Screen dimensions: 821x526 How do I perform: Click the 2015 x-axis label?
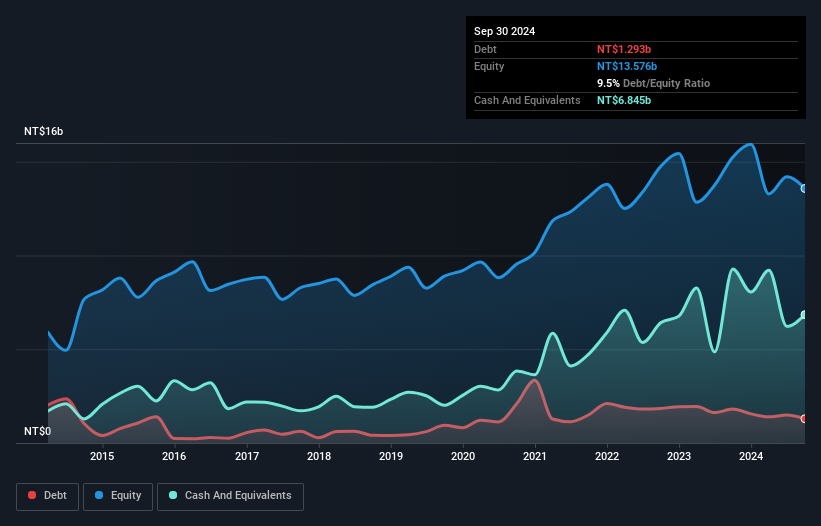point(102,456)
